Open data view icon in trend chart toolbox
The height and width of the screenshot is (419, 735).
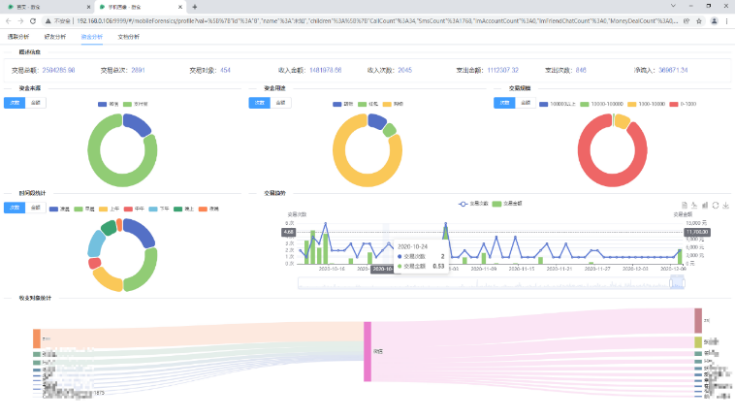(x=684, y=205)
